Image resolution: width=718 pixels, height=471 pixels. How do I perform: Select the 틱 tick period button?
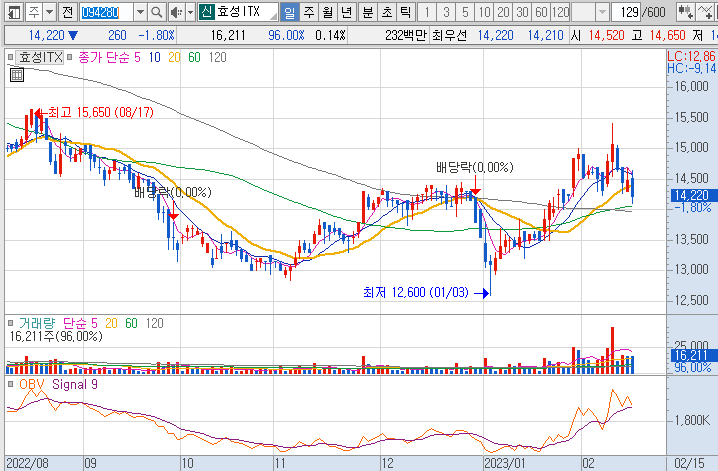point(406,12)
